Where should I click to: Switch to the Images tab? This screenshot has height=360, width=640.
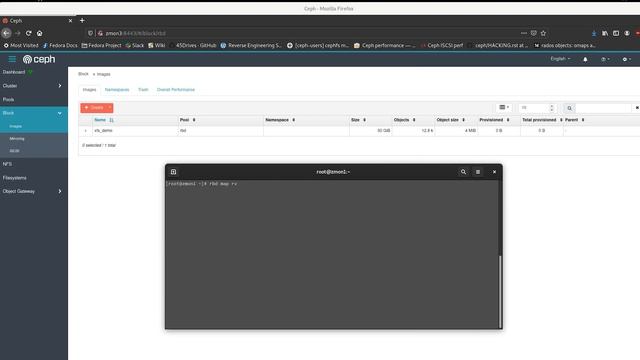(89, 89)
